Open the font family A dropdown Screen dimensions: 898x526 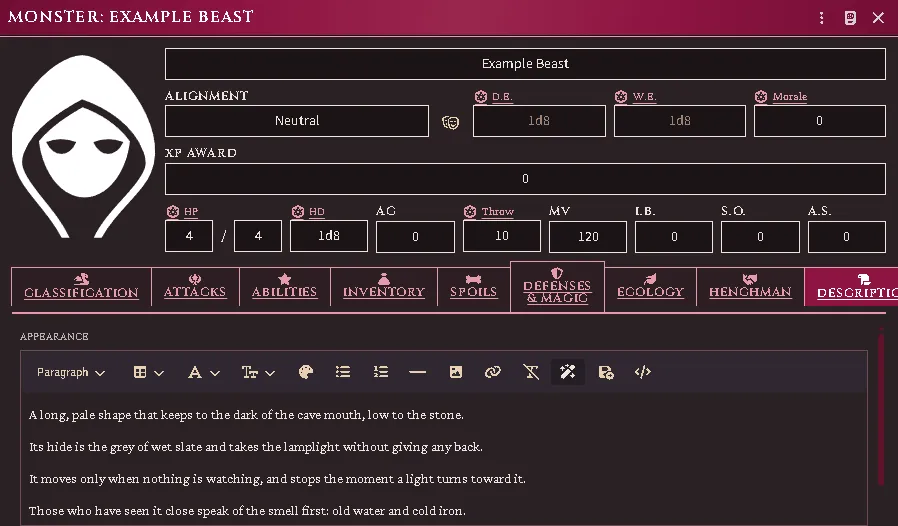pos(203,372)
